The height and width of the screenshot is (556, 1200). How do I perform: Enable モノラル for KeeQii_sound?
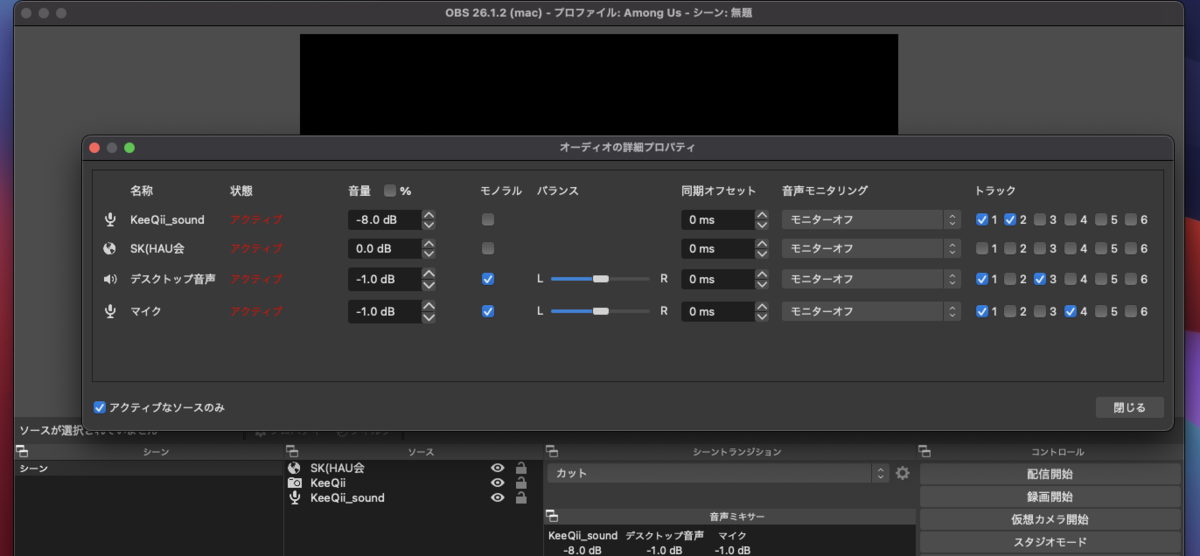[488, 219]
